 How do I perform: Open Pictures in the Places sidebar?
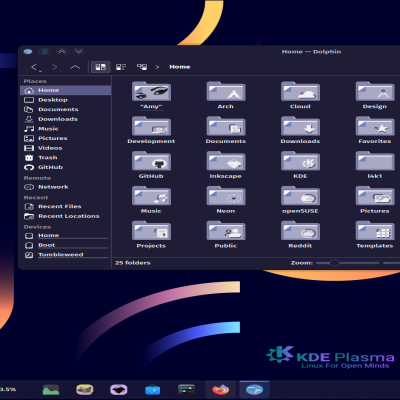coord(65,138)
